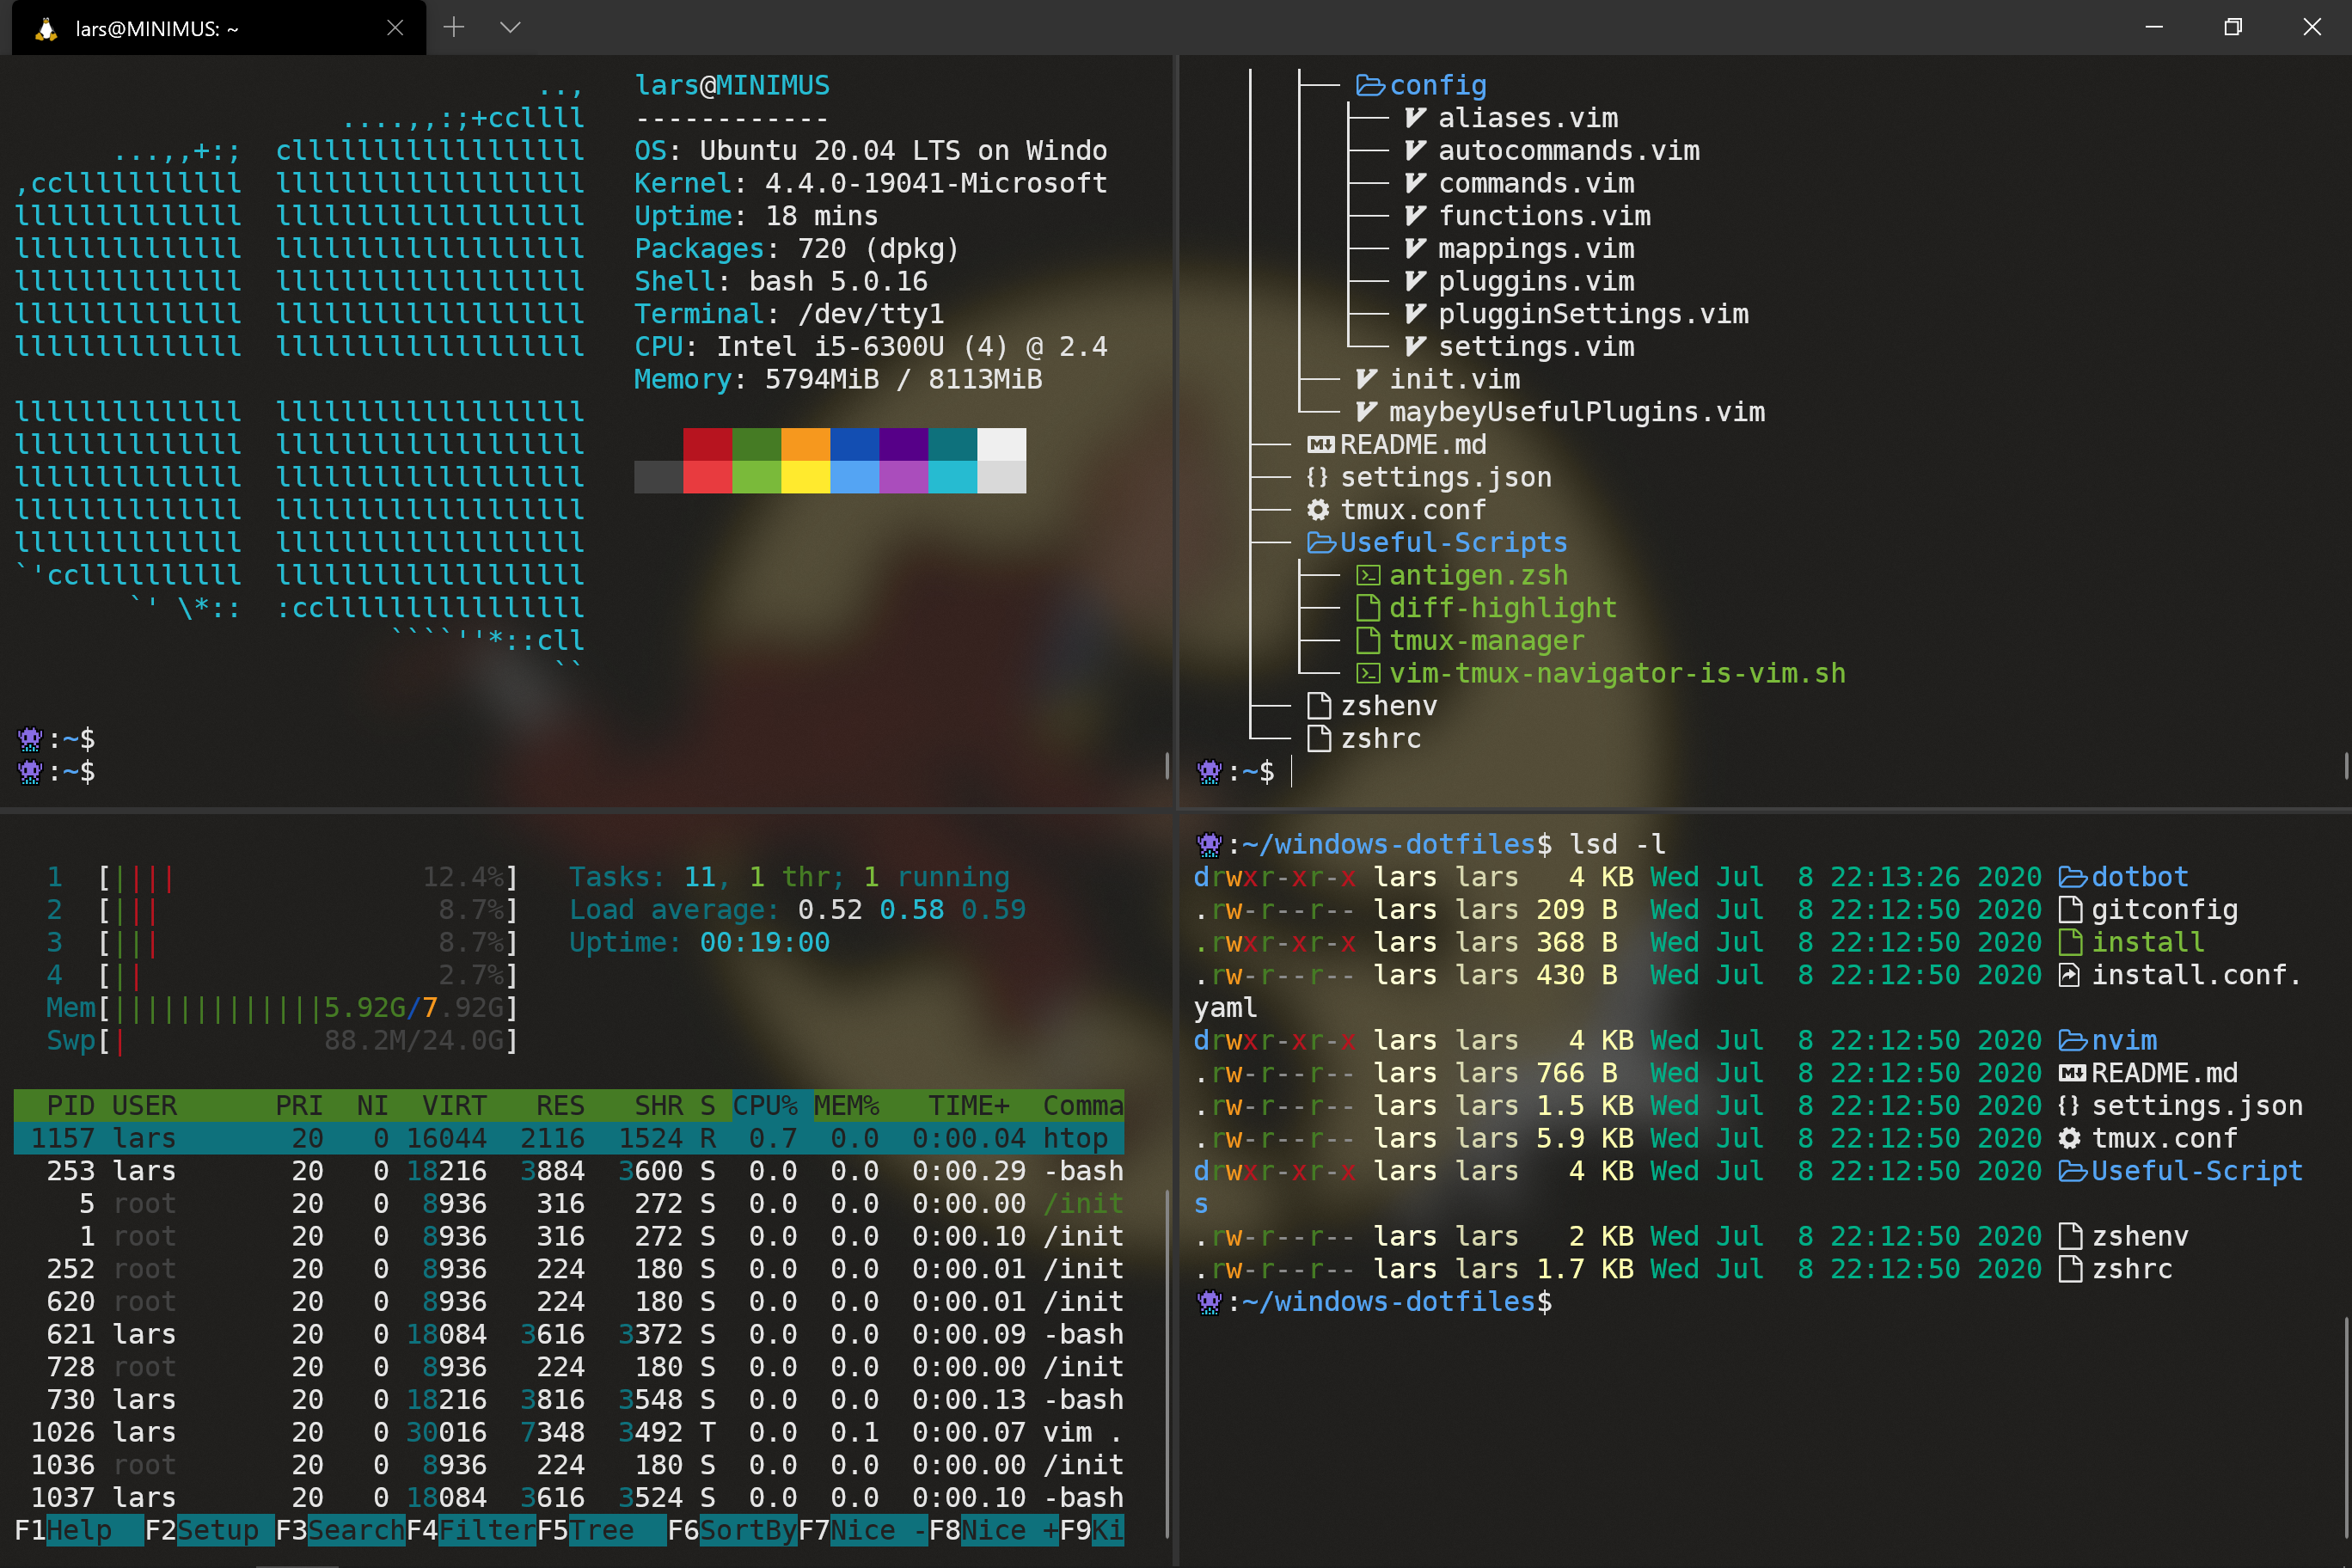The image size is (2352, 1568).
Task: Click the vim icon beside plugginSettings.vim
Action: pyautogui.click(x=1415, y=314)
